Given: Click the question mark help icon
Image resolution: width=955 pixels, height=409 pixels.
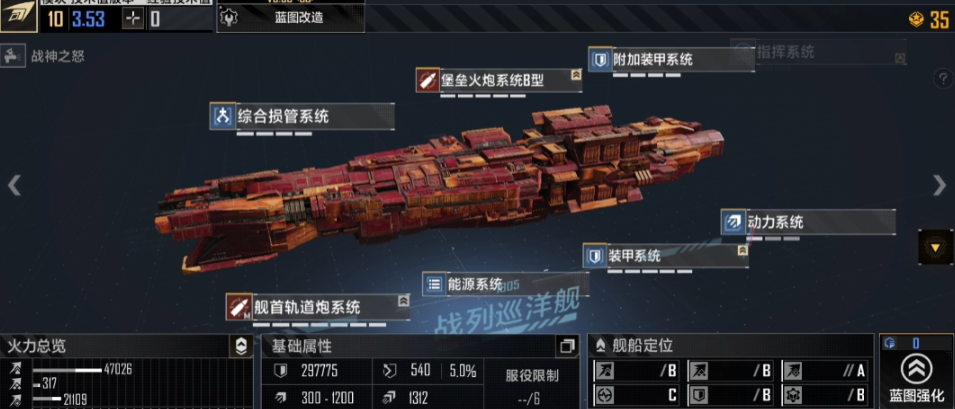Looking at the screenshot, I should click(x=943, y=78).
